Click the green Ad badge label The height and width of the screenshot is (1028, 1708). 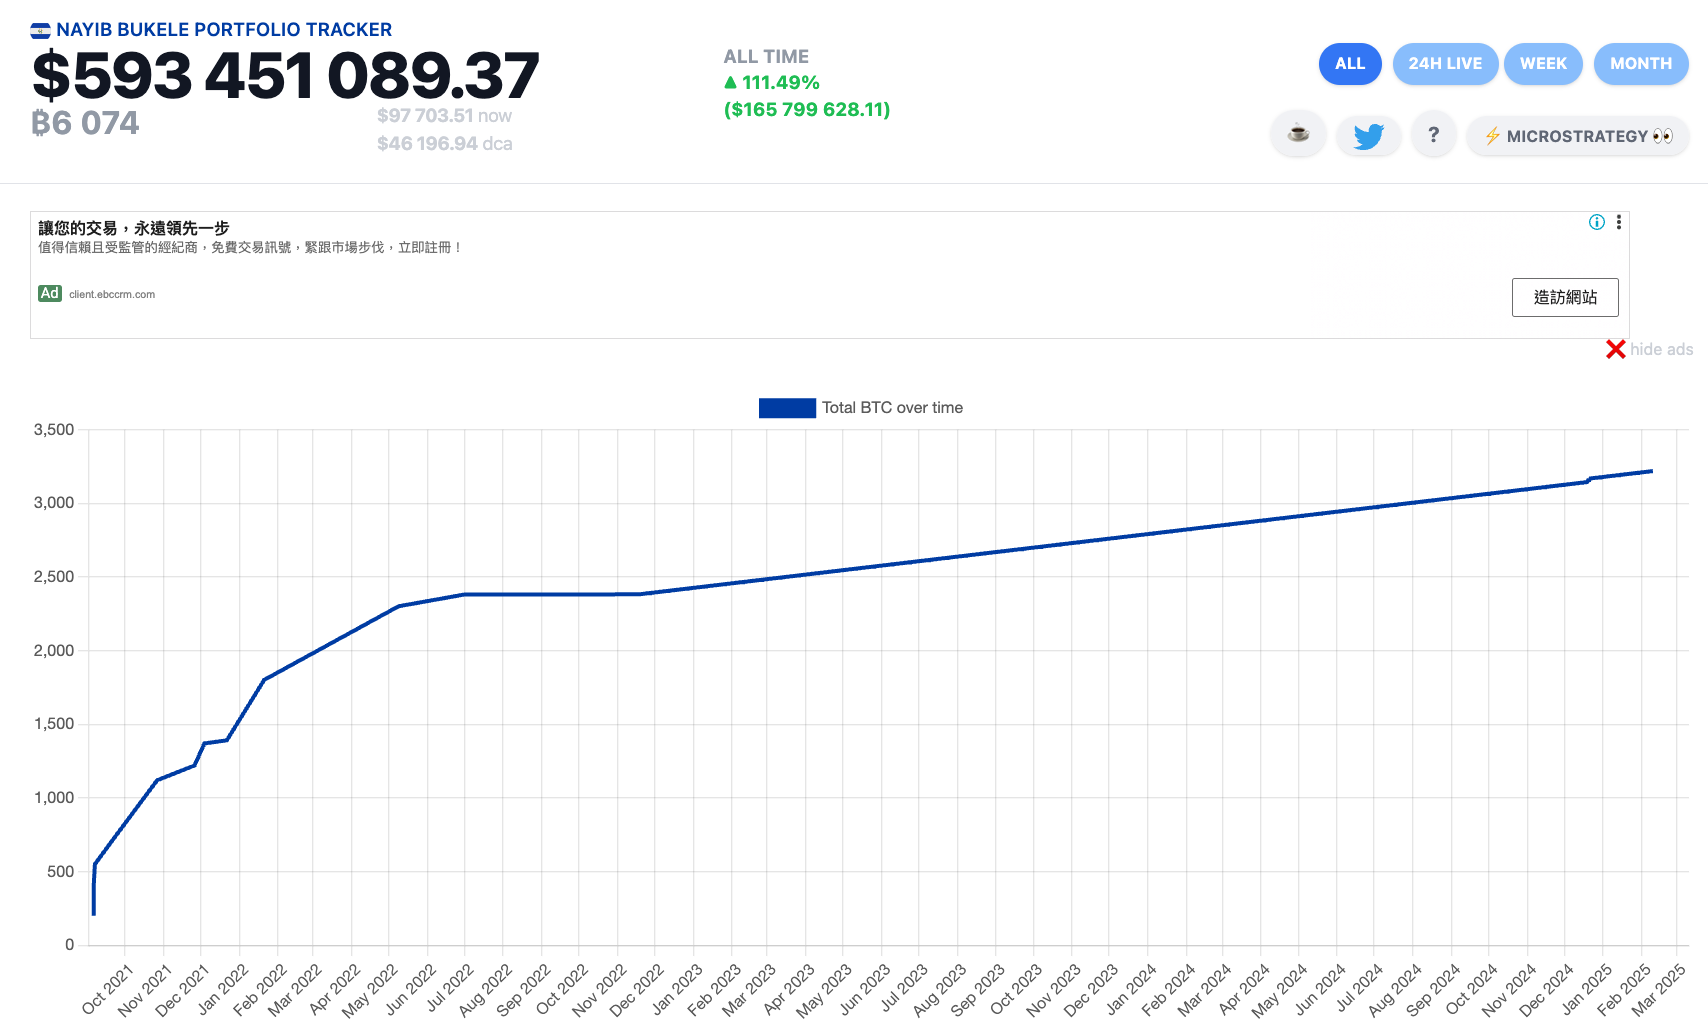tap(50, 293)
